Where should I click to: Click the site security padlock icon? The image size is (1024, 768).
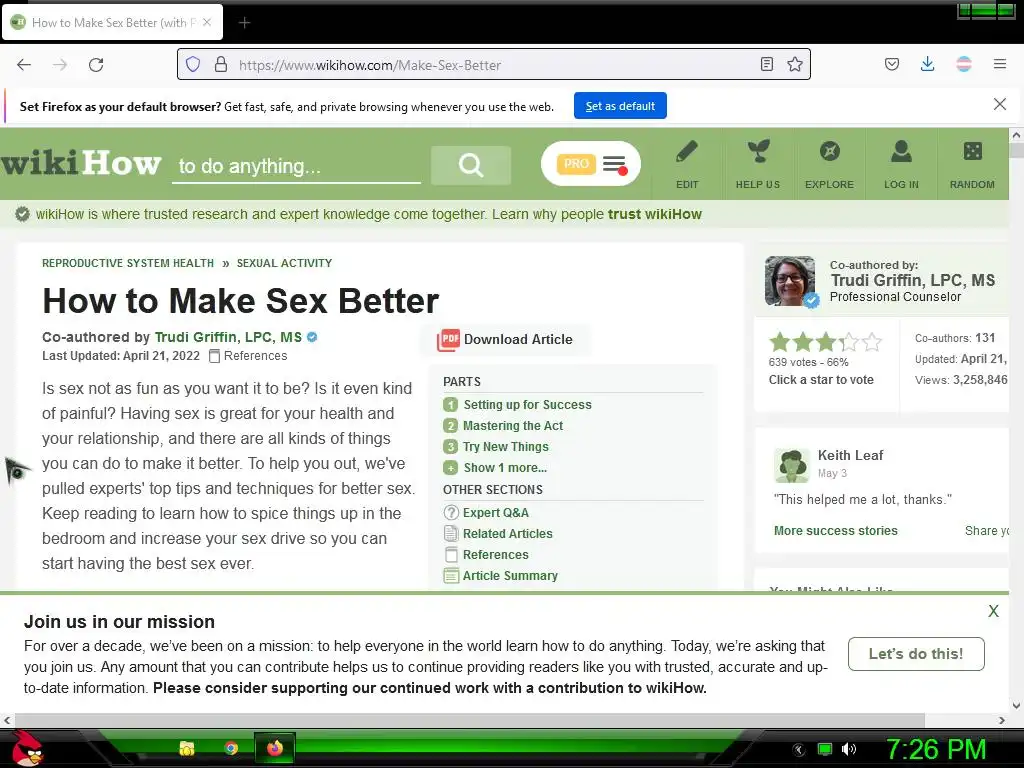[x=221, y=64]
